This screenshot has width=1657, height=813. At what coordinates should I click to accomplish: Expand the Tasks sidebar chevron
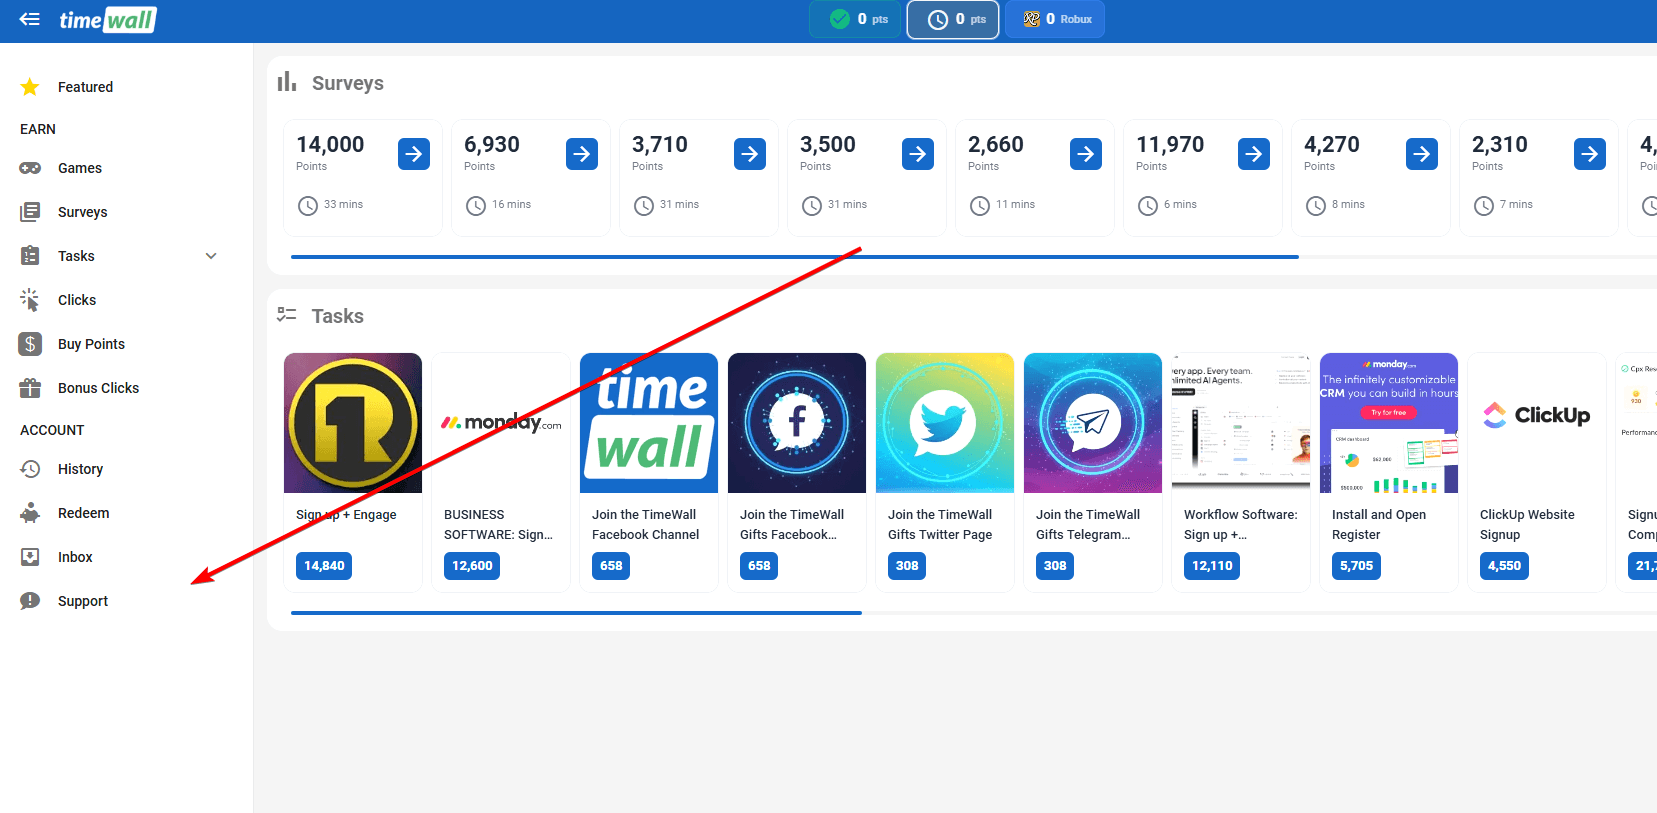click(211, 256)
